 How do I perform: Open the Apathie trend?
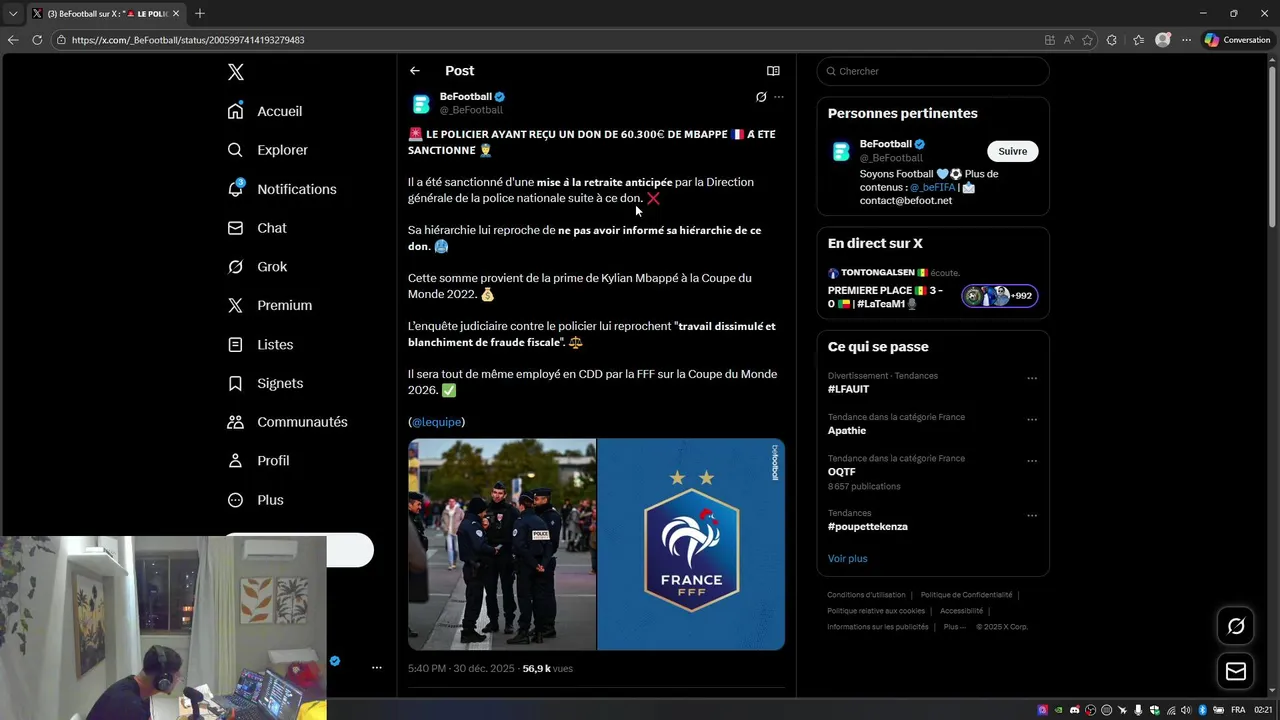[x=847, y=430]
